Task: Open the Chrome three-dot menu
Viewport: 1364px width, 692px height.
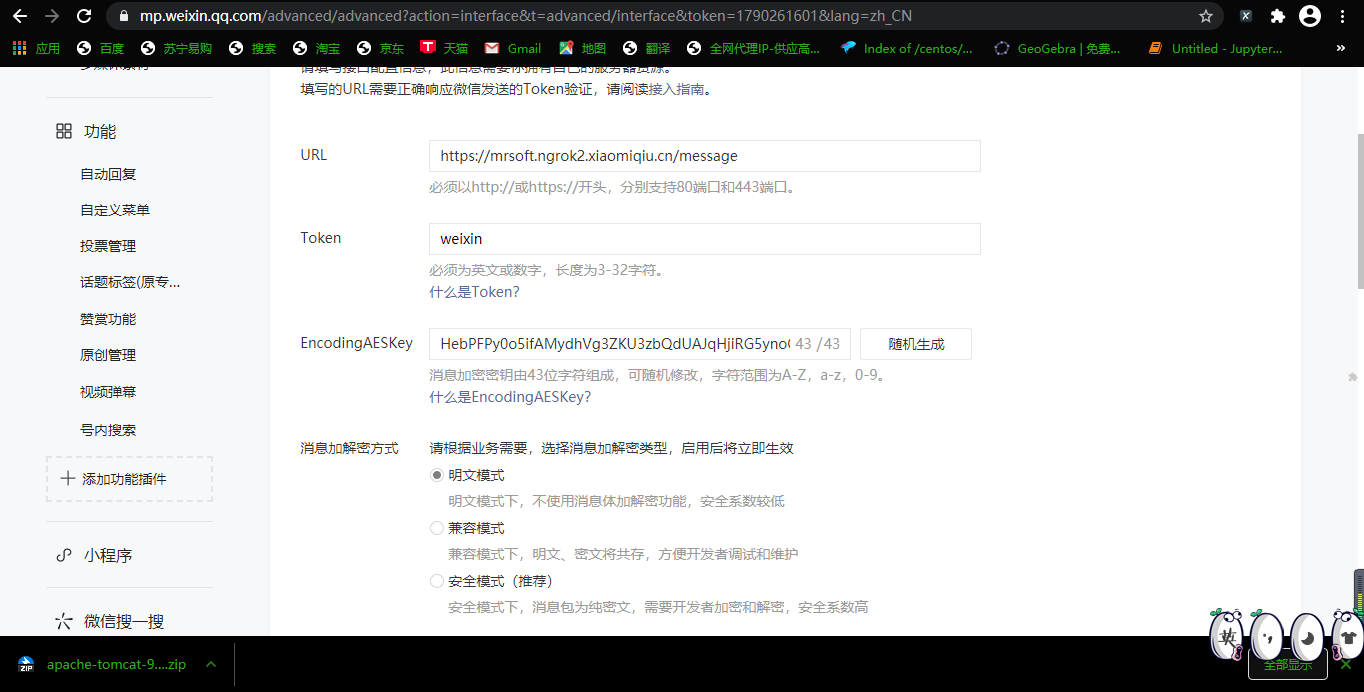Action: [1342, 16]
